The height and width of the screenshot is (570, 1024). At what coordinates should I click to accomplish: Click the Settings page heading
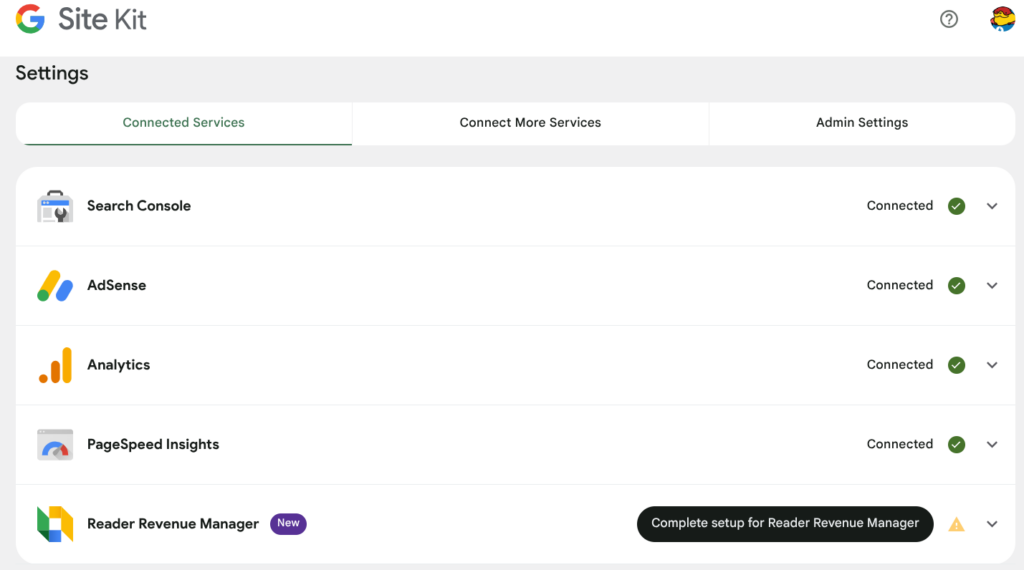click(x=52, y=73)
